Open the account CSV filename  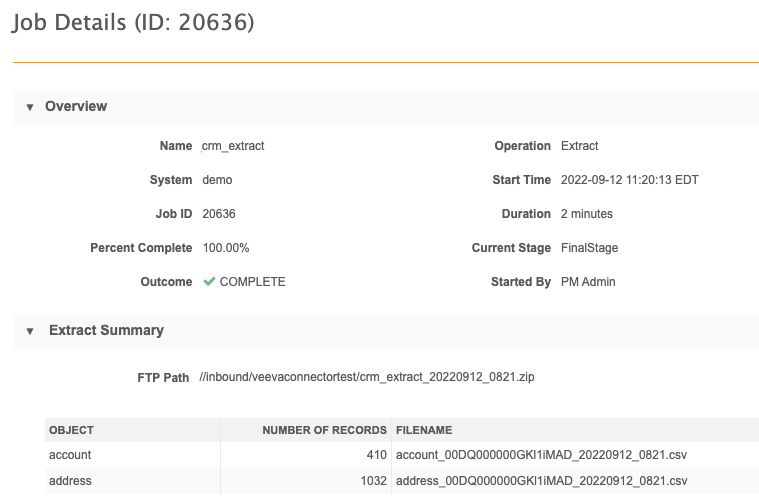[541, 455]
